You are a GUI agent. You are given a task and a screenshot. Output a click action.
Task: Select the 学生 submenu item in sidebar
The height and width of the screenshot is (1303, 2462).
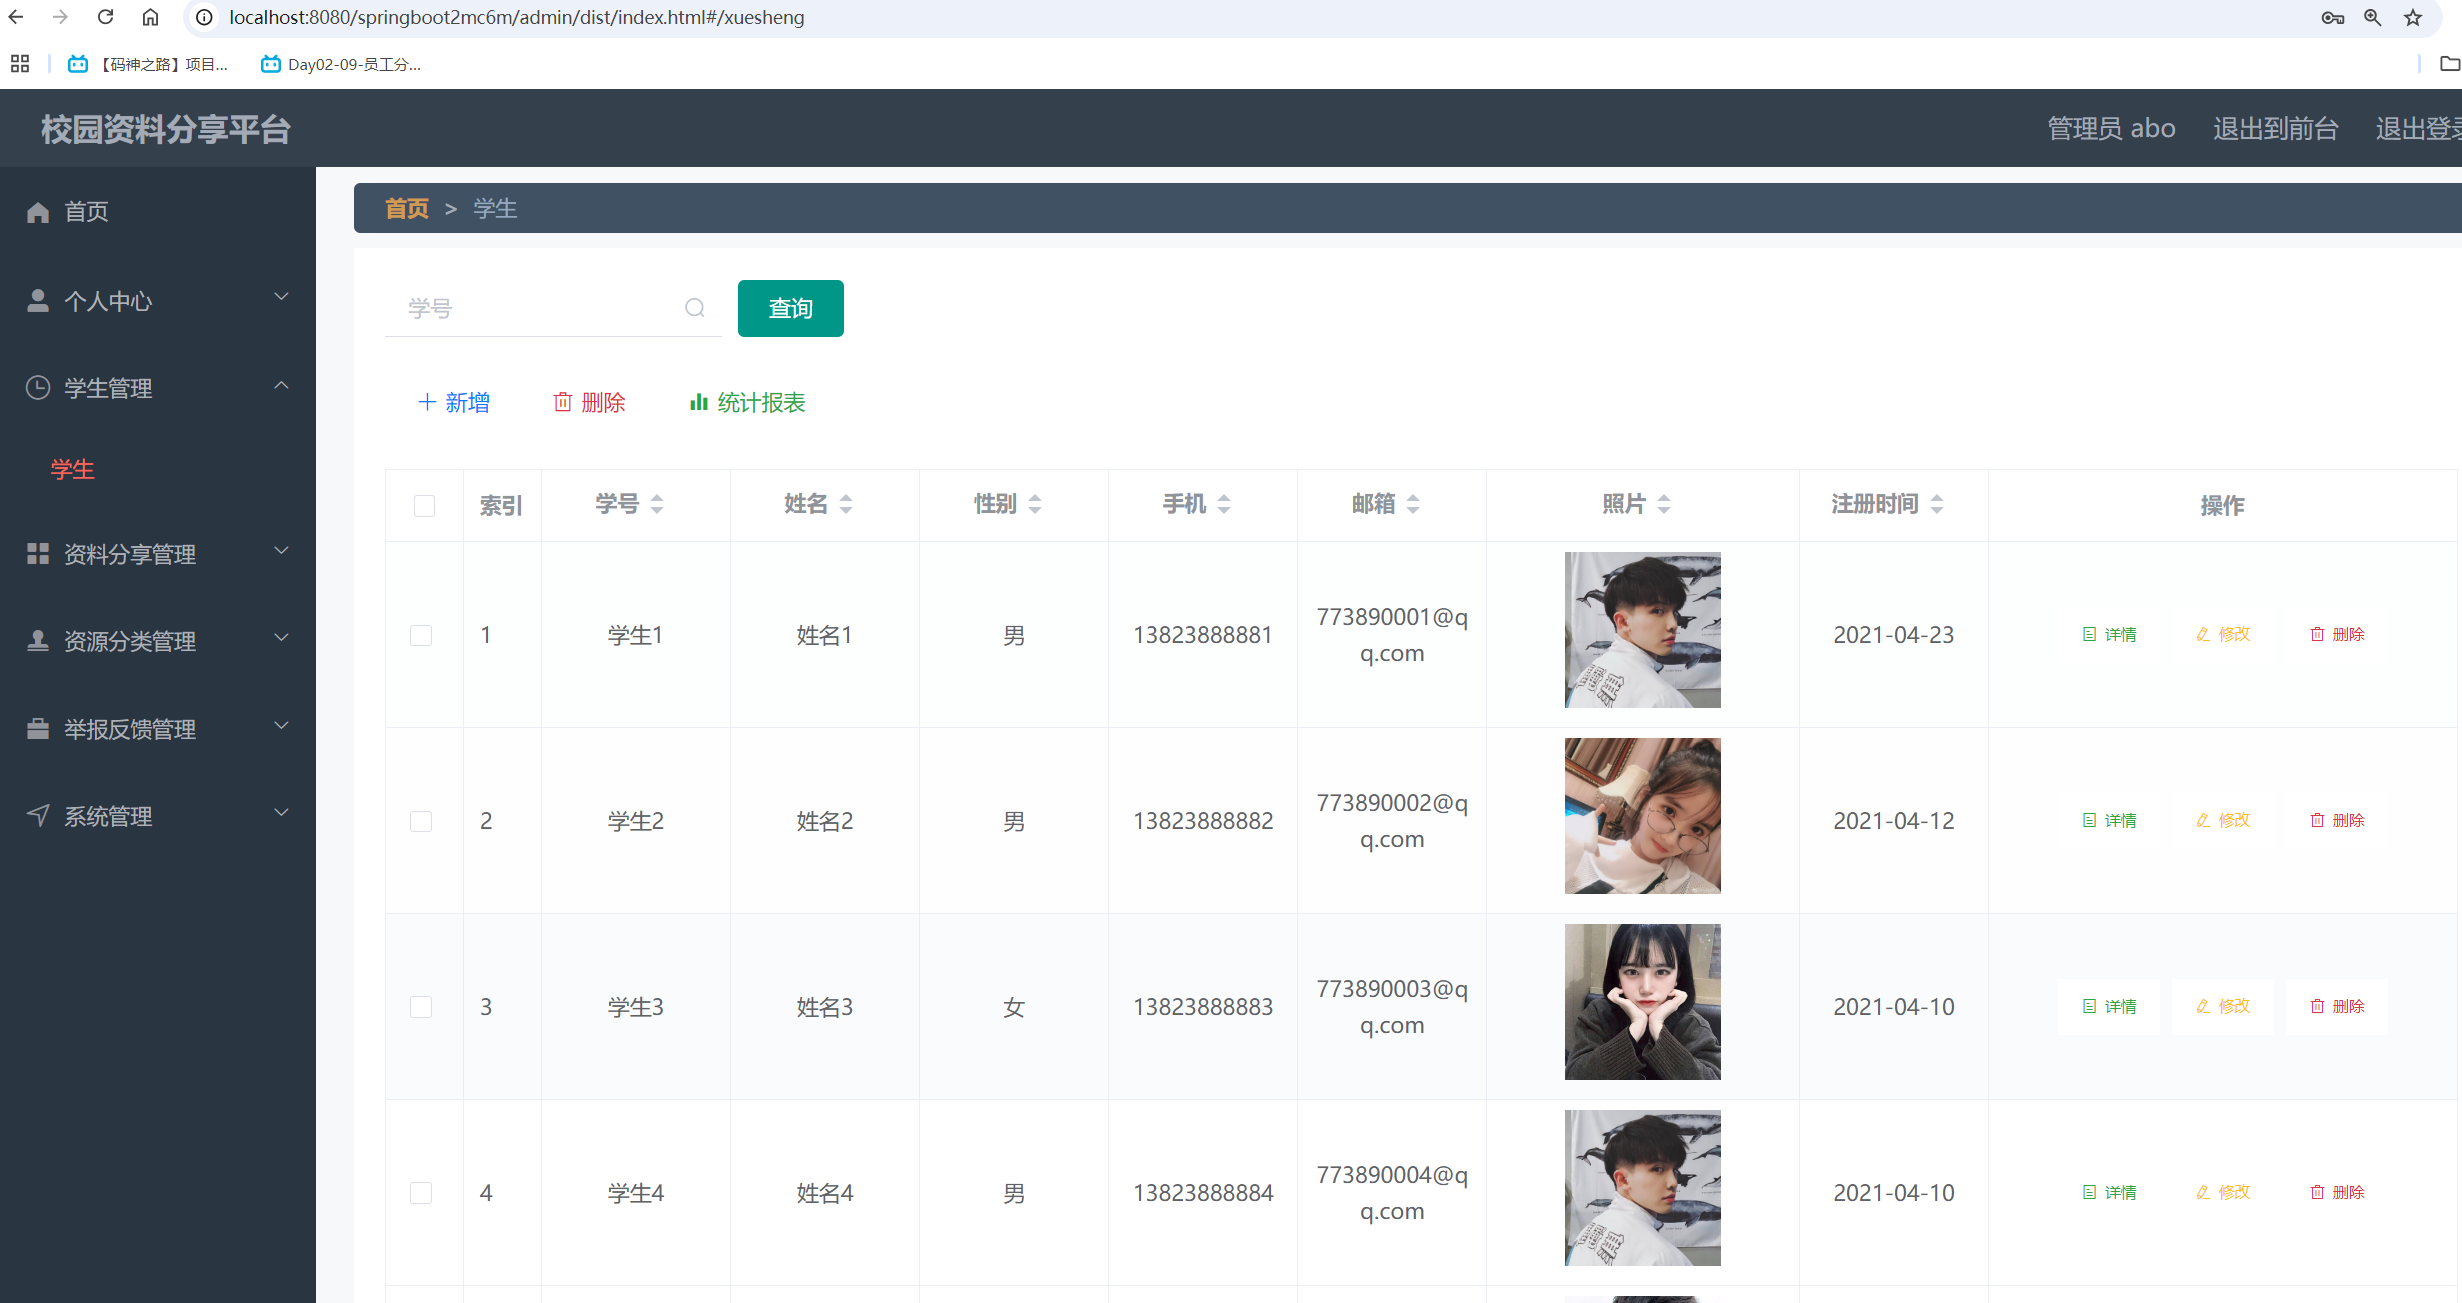point(73,469)
